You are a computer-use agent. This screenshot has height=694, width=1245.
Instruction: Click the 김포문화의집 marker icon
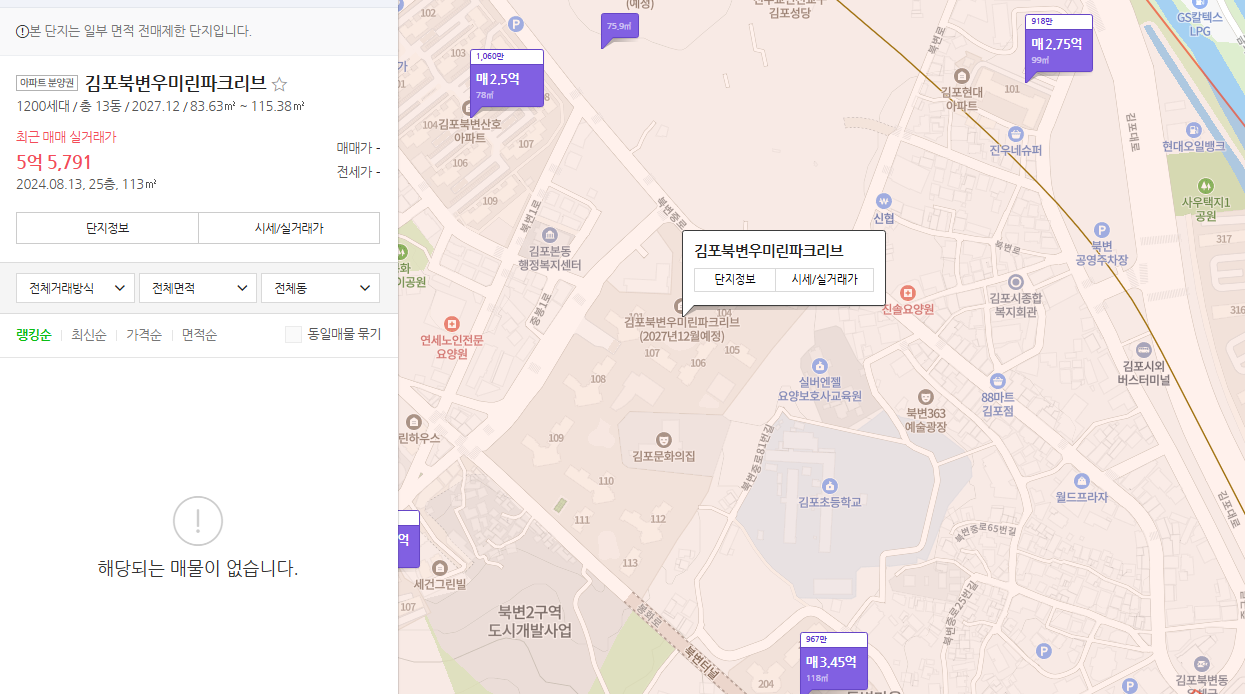662,438
